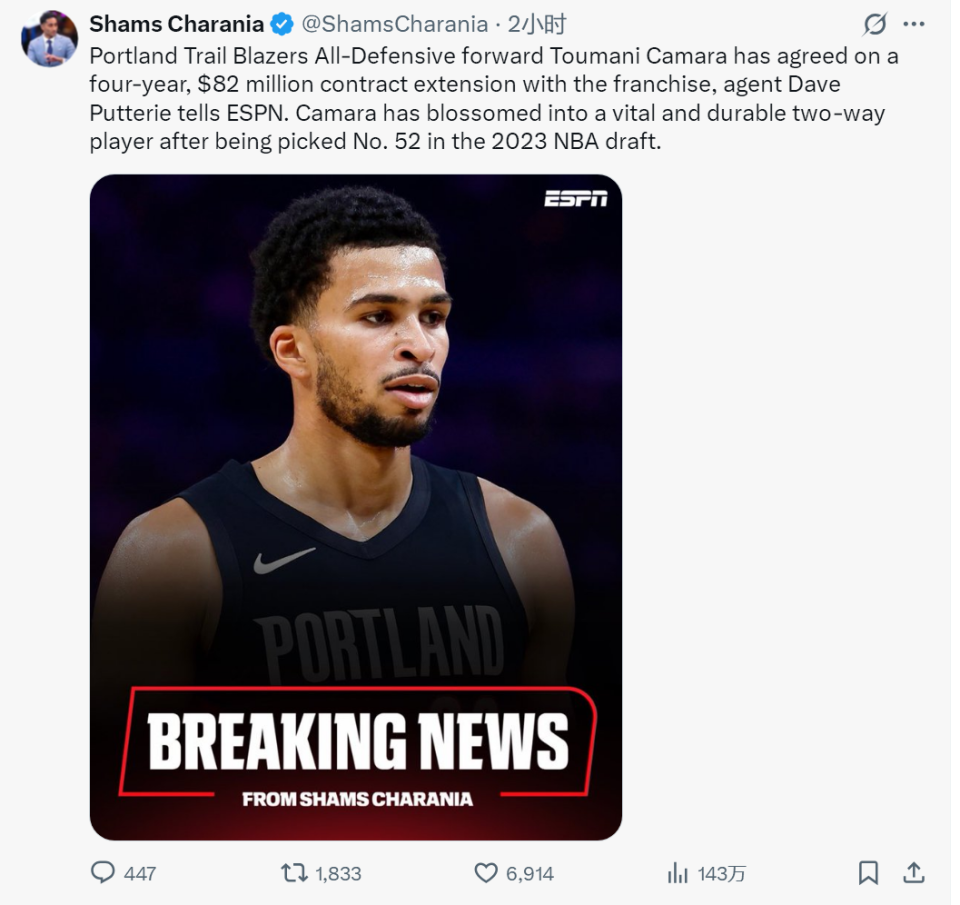Screen dimensions: 960x905
Task: Click the blue verified badge
Action: point(283,24)
